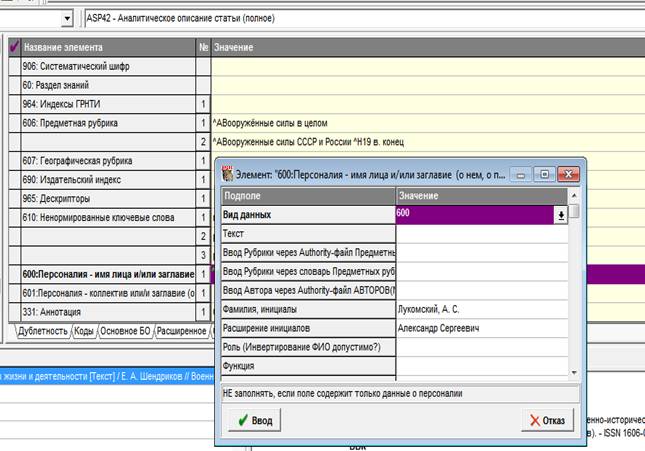Viewport: 645px width, 451px height.
Task: Open the Расширенное tab
Action: (x=181, y=331)
